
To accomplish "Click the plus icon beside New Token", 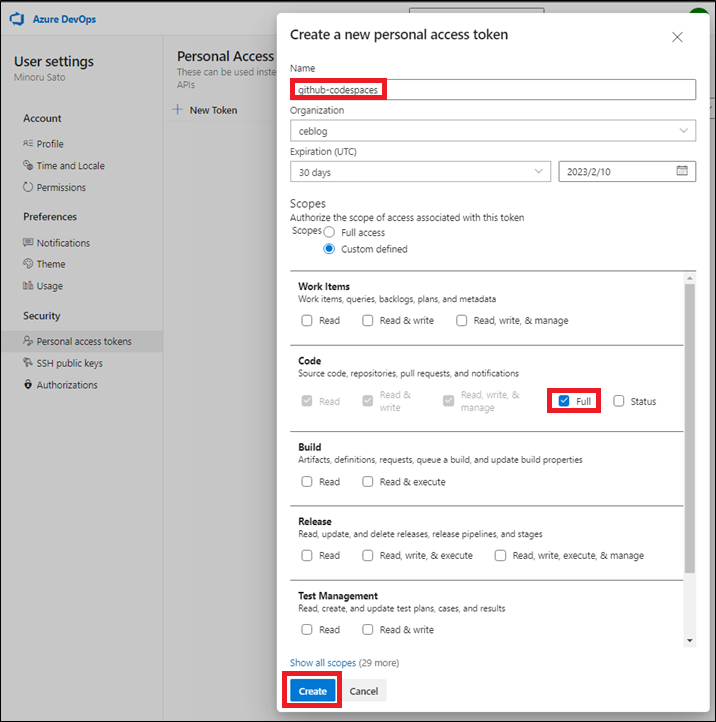I will [178, 110].
